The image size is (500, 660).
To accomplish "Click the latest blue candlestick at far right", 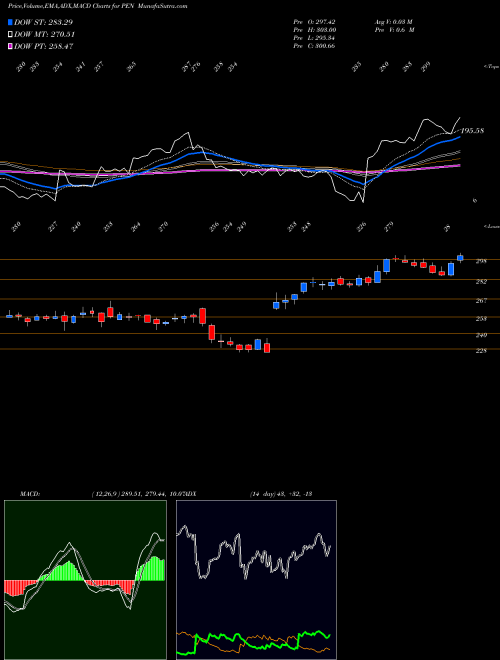I will tap(460, 258).
